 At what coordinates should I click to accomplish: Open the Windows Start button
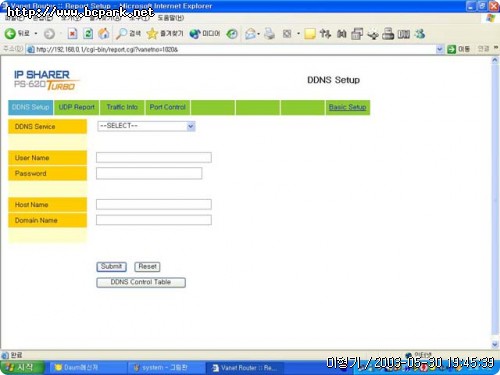click(x=22, y=367)
